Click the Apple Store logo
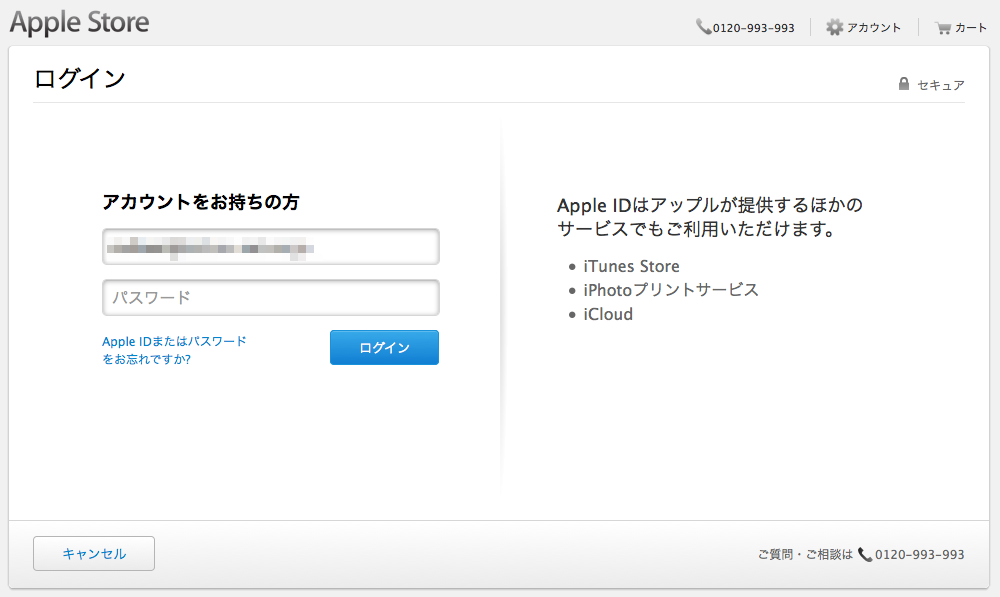This screenshot has width=1000, height=597. [80, 23]
